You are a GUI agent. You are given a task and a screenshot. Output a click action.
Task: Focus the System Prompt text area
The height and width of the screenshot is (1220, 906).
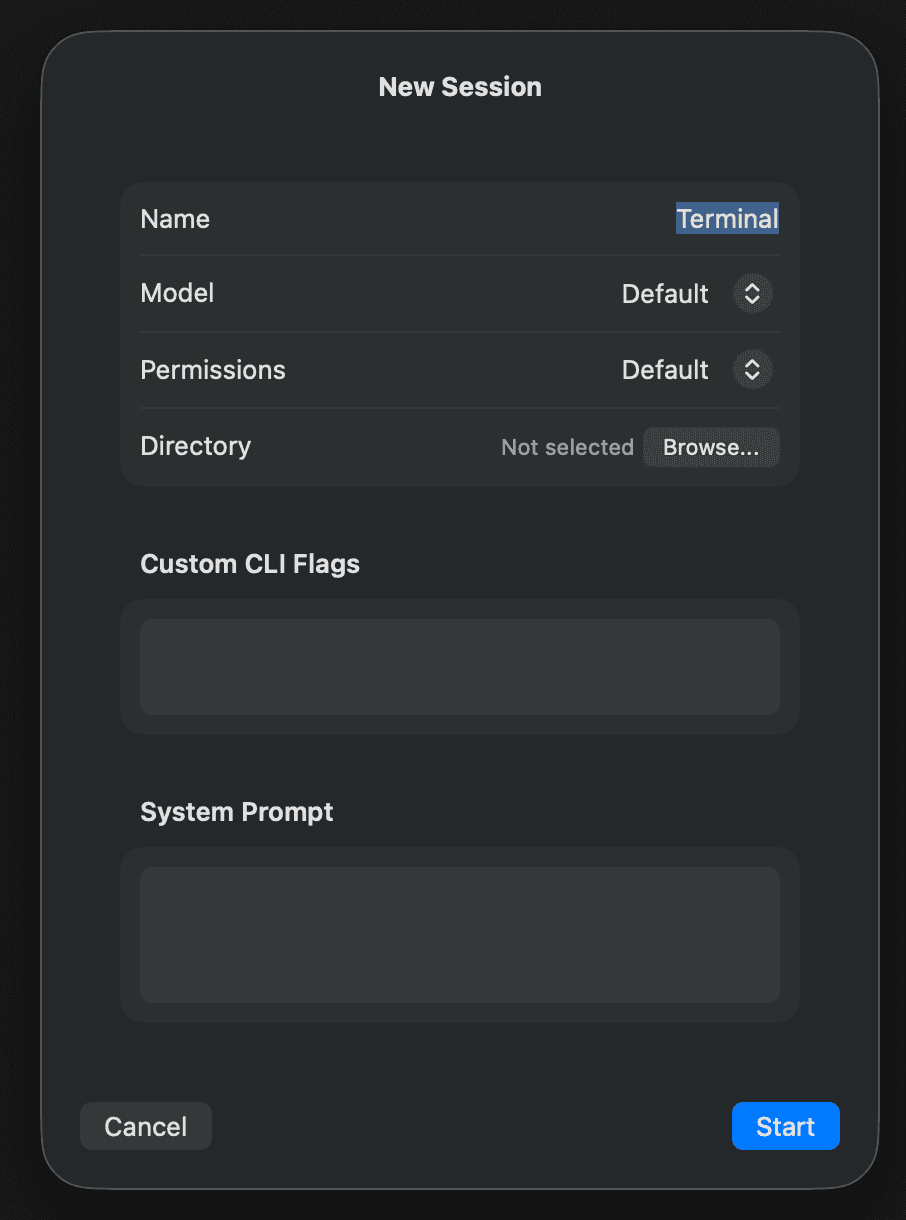point(459,935)
